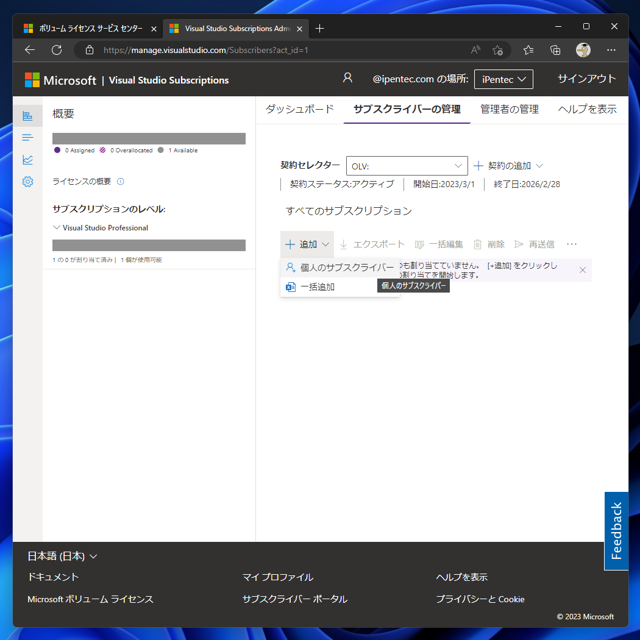Open browser collections icon
Screen dimensions: 640x640
[555, 50]
